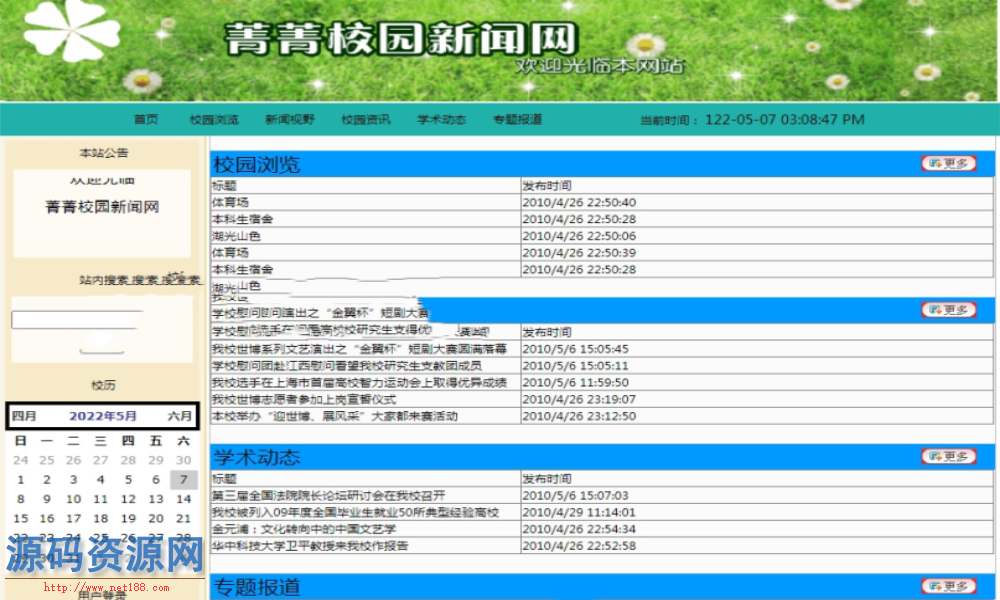Switch to 学术动态 in the navigation bar
The height and width of the screenshot is (600, 1000).
click(x=441, y=120)
